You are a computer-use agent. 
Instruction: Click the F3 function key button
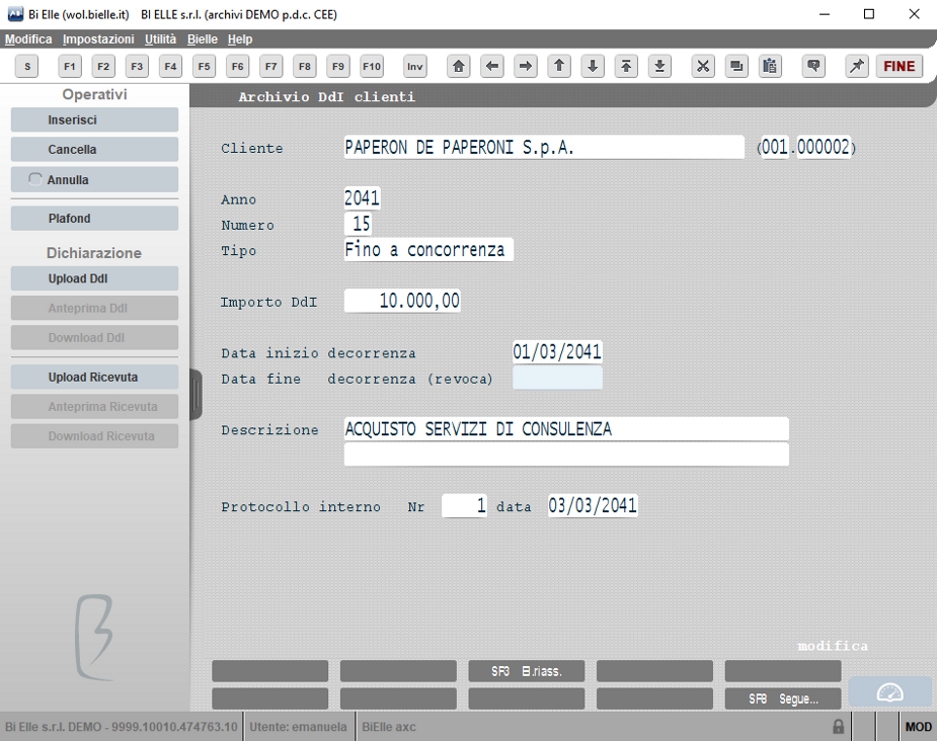click(x=137, y=66)
